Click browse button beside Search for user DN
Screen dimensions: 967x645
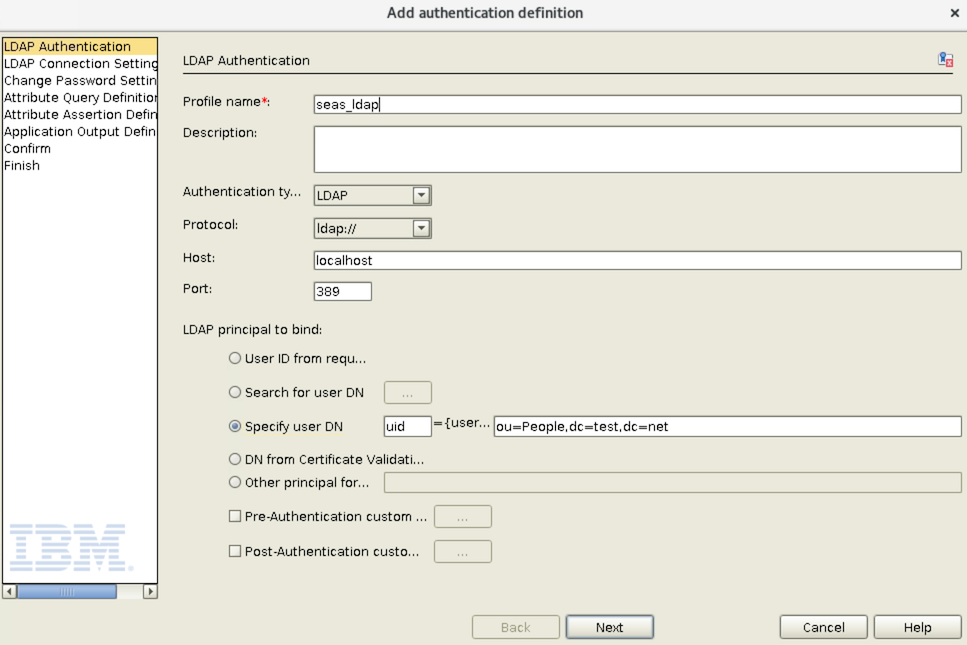(x=408, y=393)
